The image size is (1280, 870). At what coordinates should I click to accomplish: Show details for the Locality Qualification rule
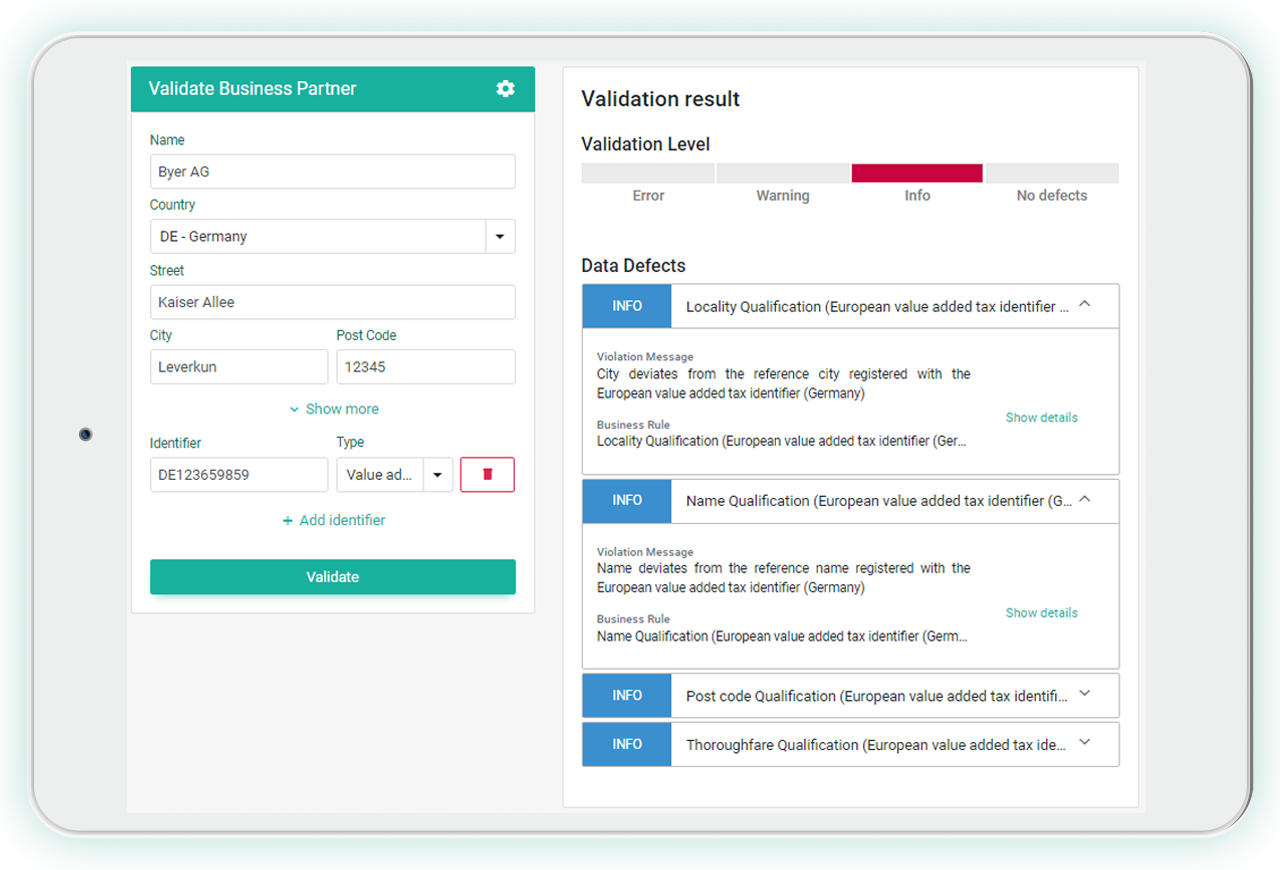click(1041, 417)
